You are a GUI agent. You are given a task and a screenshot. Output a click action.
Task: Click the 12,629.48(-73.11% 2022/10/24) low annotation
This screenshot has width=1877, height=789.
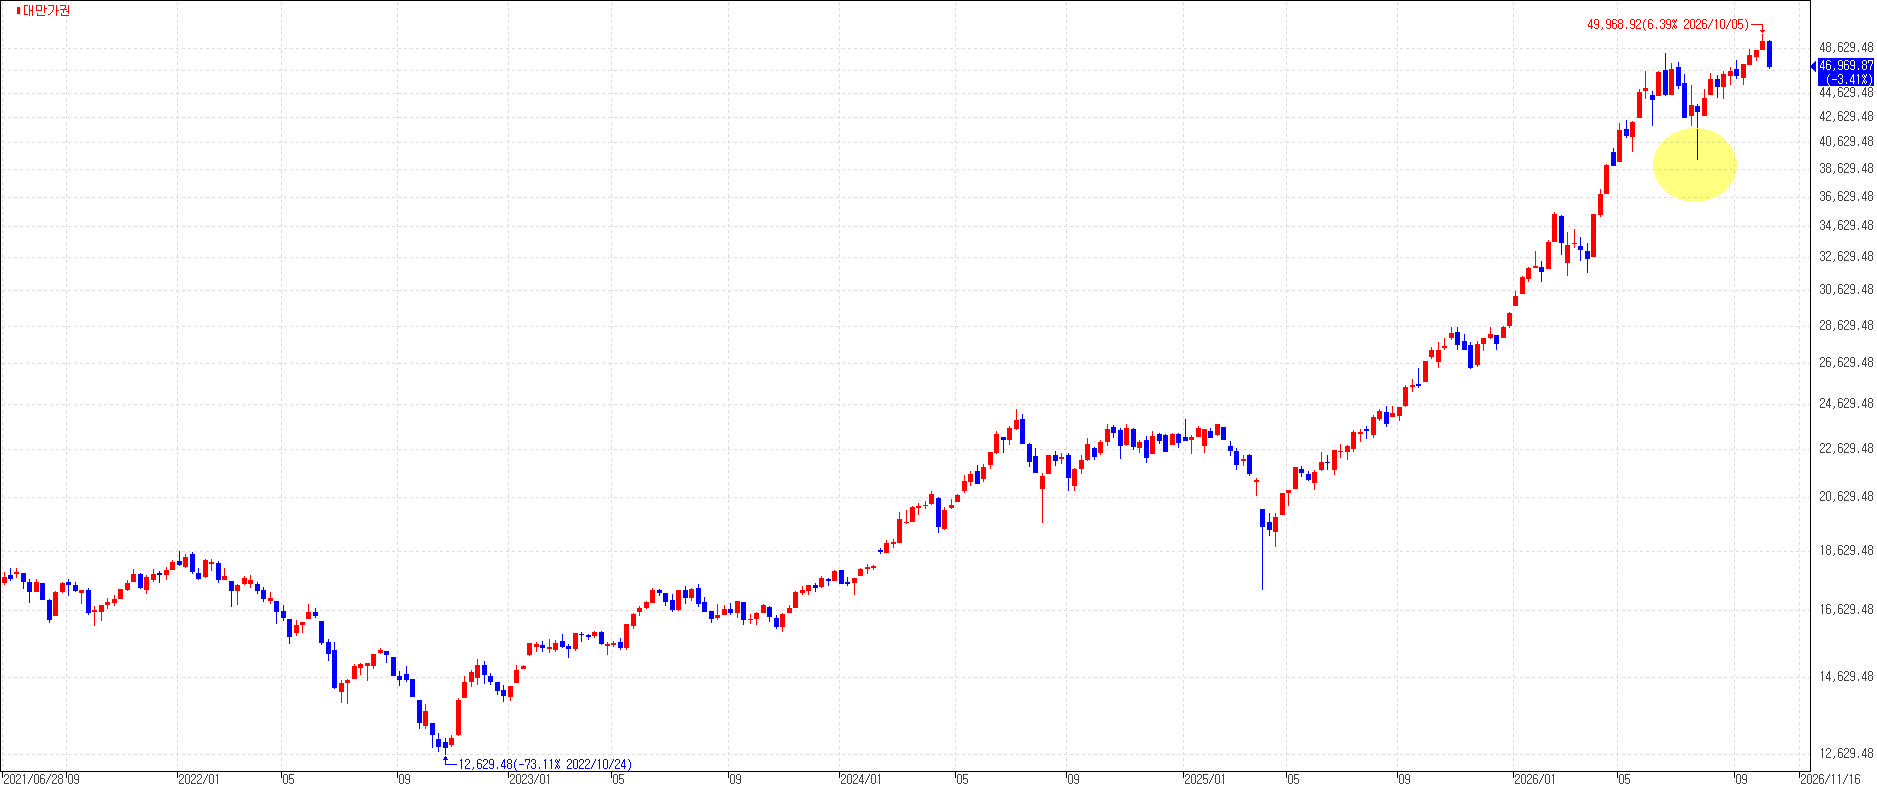pyautogui.click(x=545, y=764)
